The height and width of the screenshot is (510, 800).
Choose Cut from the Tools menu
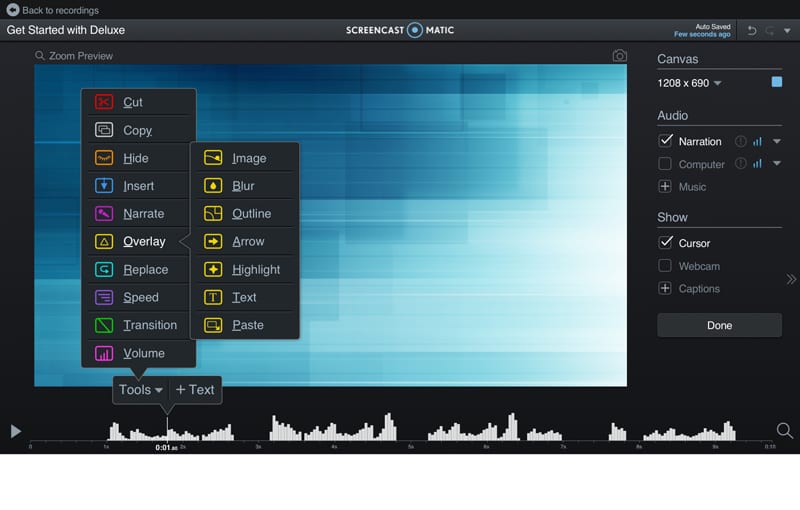pyautogui.click(x=138, y=102)
